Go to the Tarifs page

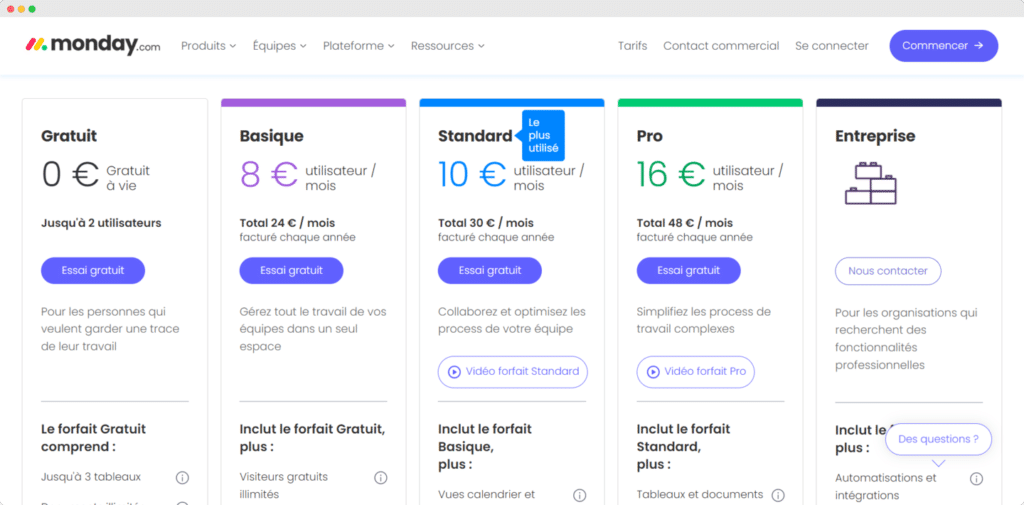pyautogui.click(x=632, y=46)
